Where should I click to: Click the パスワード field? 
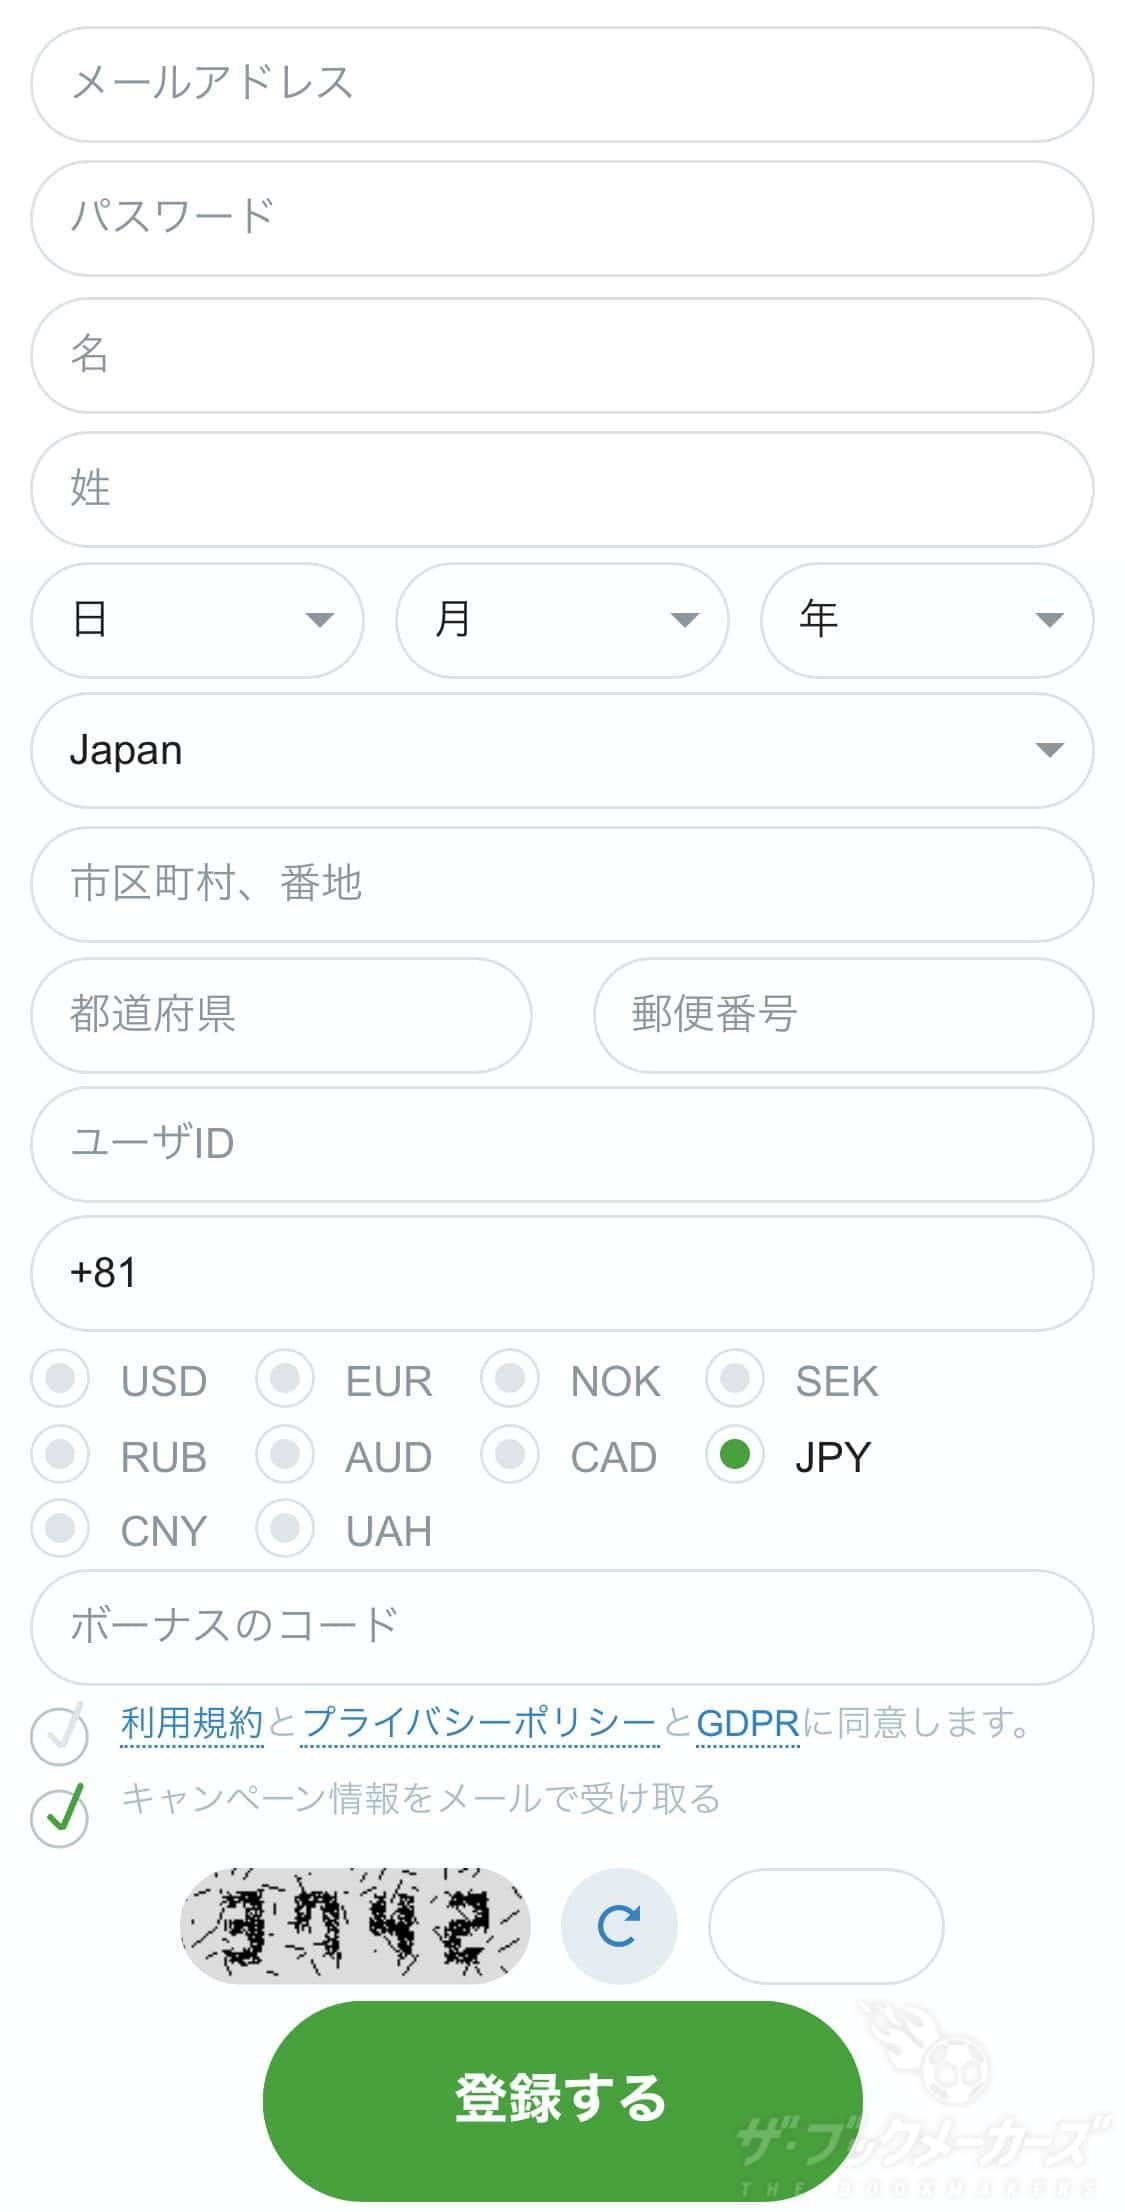pos(562,218)
